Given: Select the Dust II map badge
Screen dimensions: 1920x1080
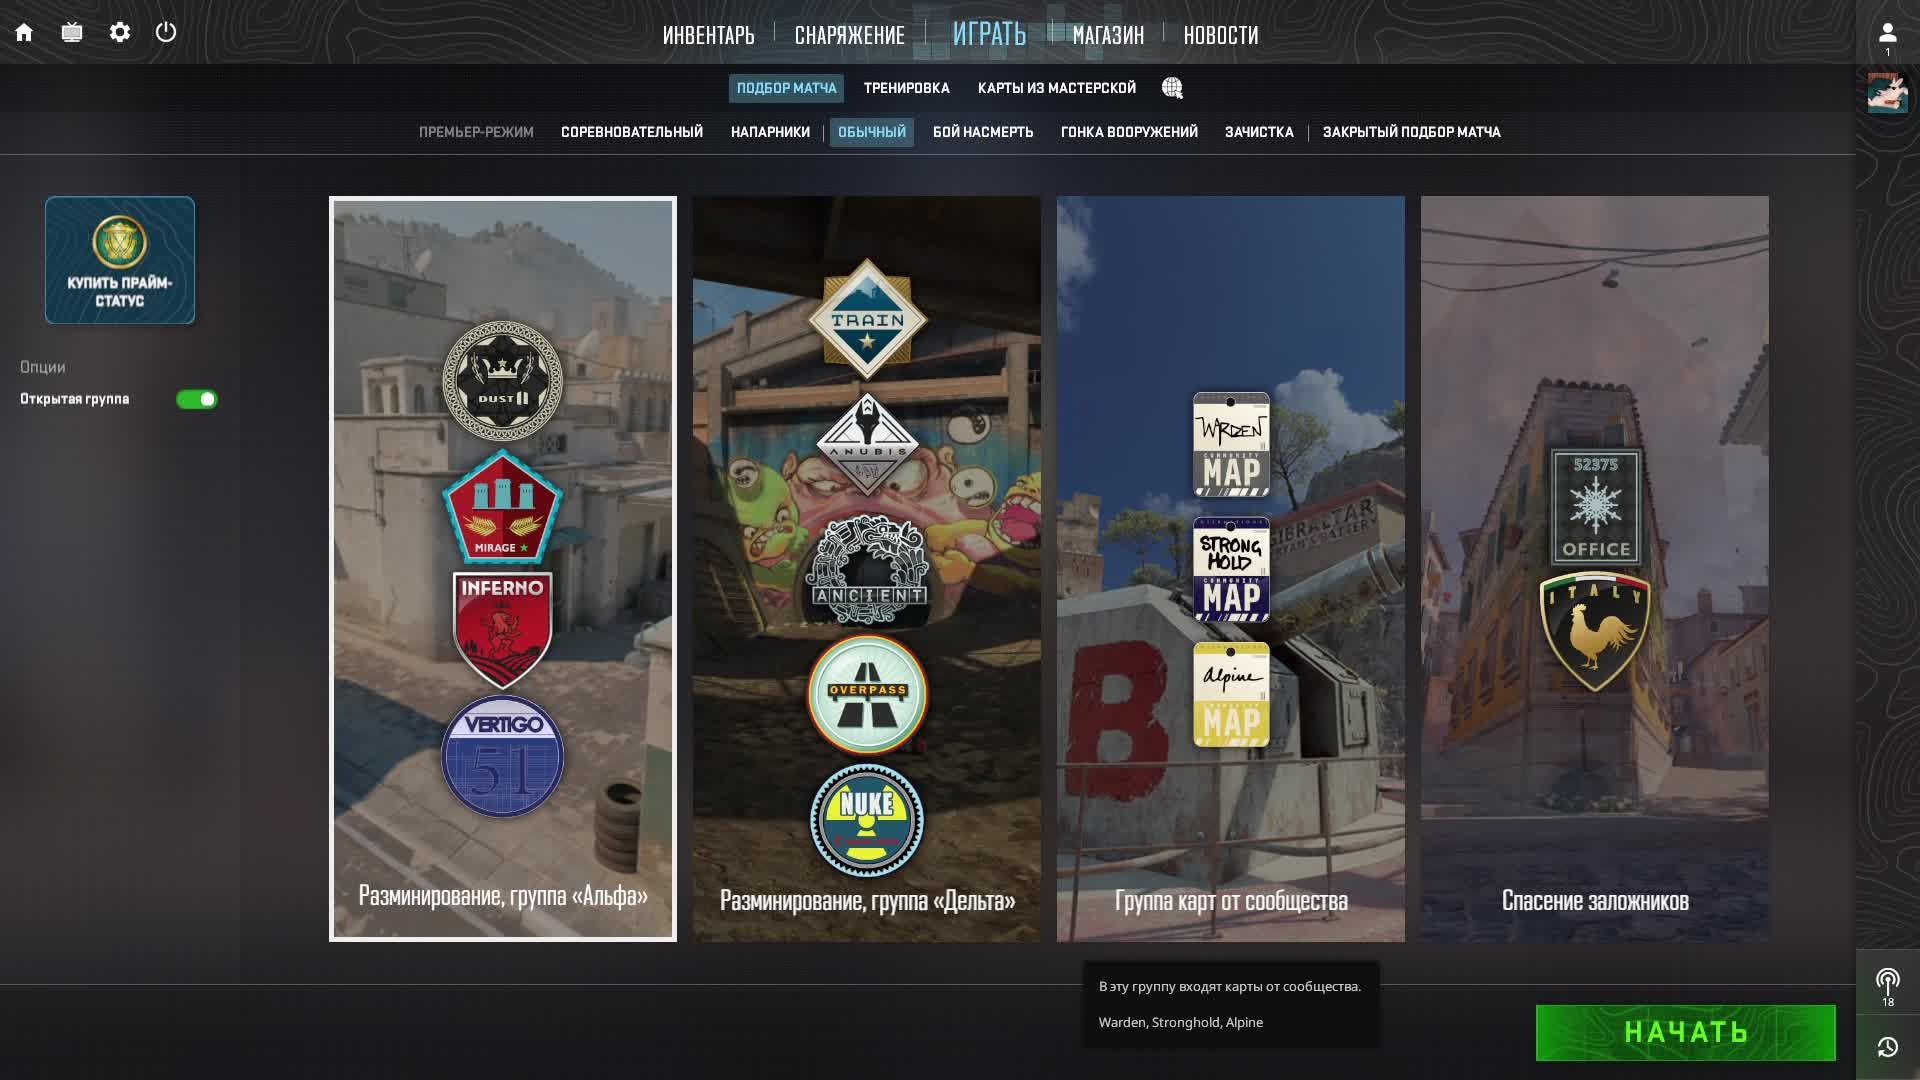Looking at the screenshot, I should 502,381.
